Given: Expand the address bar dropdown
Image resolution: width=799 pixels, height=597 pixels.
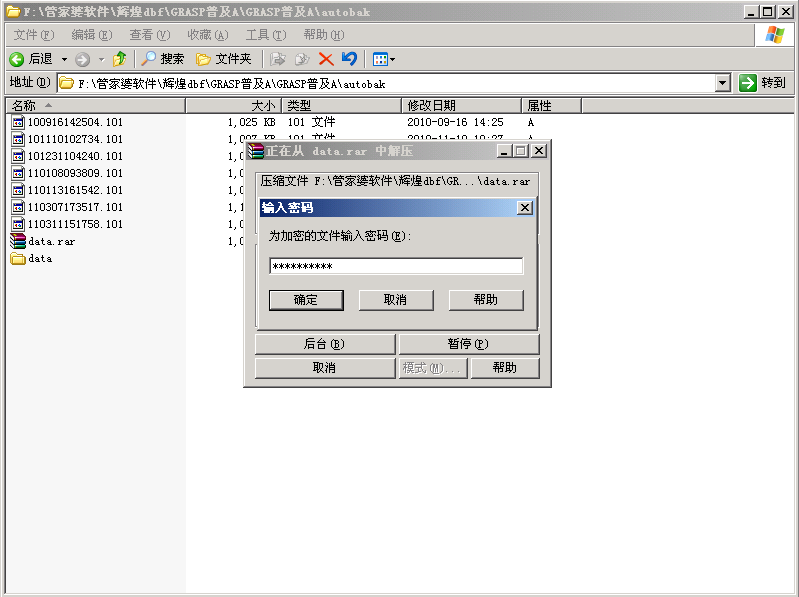Looking at the screenshot, I should [722, 83].
